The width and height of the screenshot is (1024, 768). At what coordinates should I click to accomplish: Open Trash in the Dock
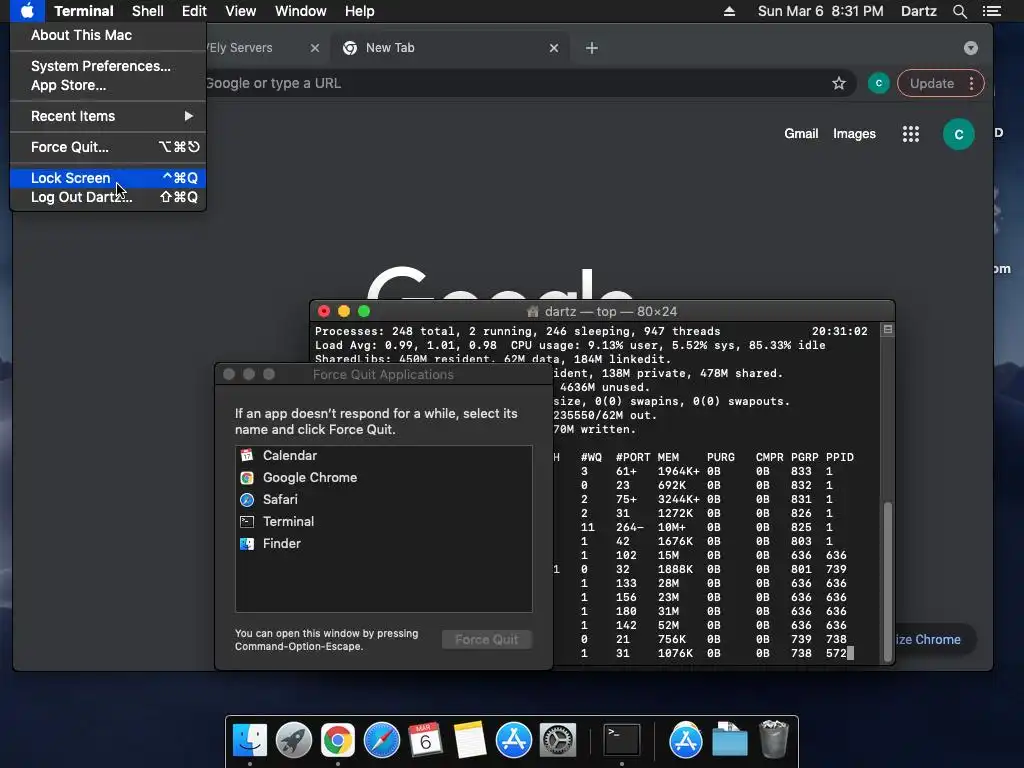click(774, 740)
